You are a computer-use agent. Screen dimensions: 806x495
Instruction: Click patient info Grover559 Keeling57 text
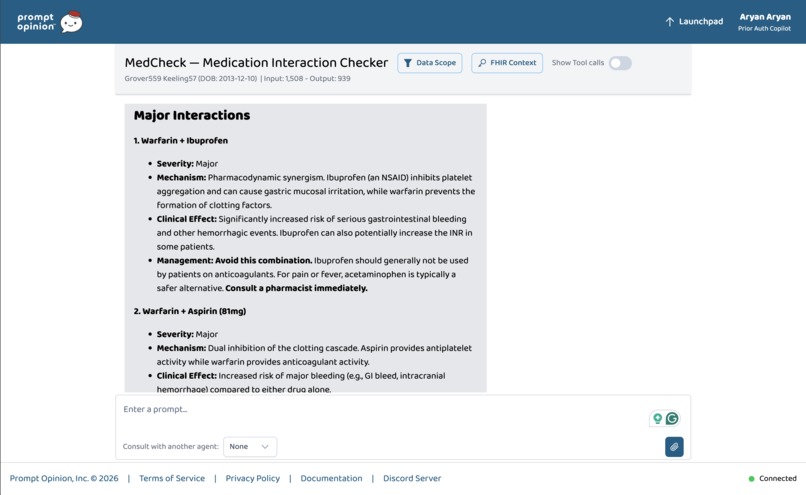[x=191, y=79]
